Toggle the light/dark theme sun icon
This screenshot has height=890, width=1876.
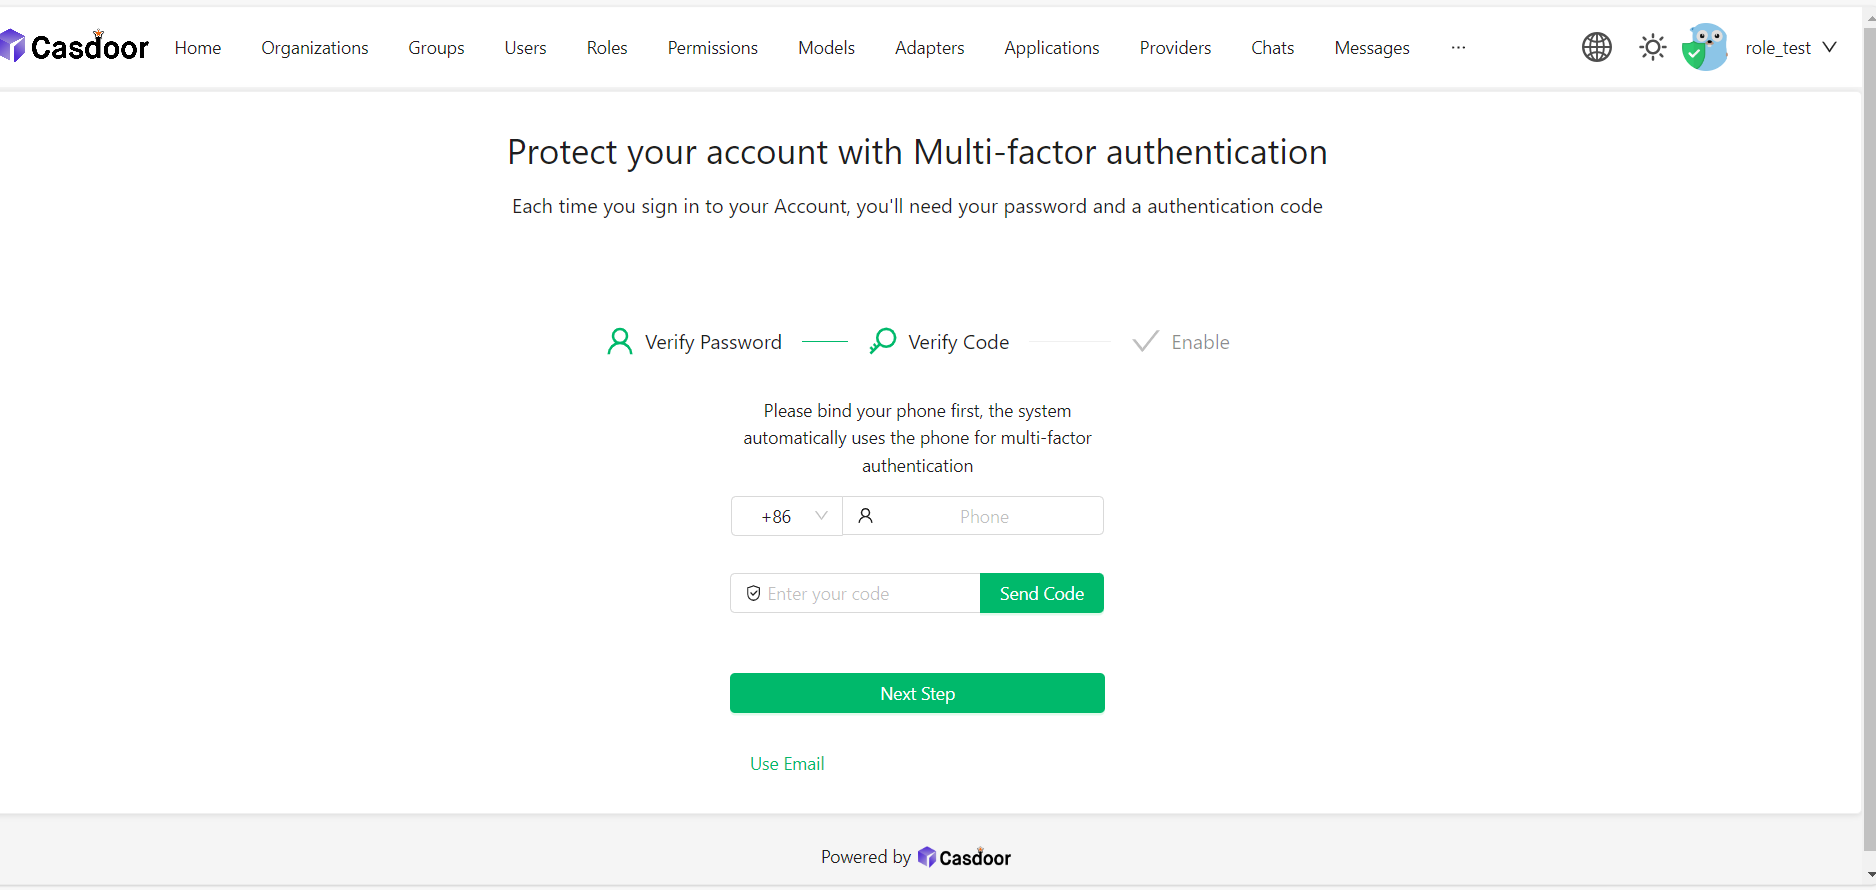click(x=1653, y=47)
